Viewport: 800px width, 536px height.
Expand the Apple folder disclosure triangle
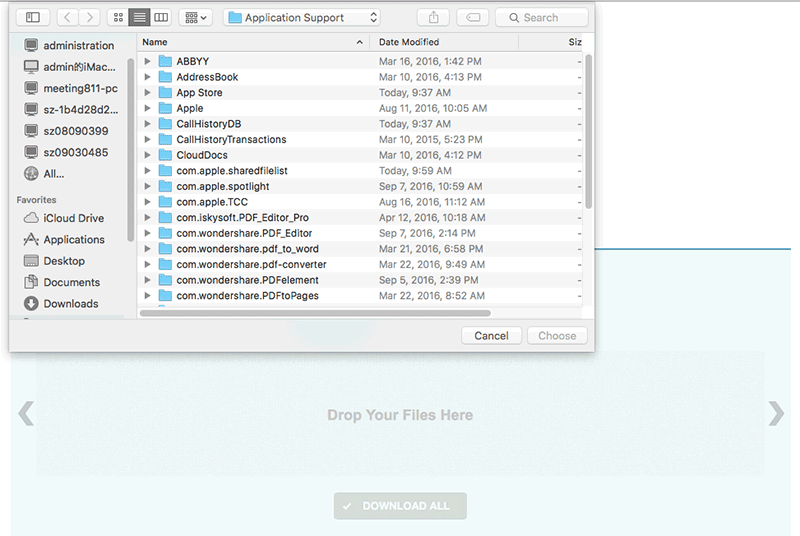click(147, 108)
